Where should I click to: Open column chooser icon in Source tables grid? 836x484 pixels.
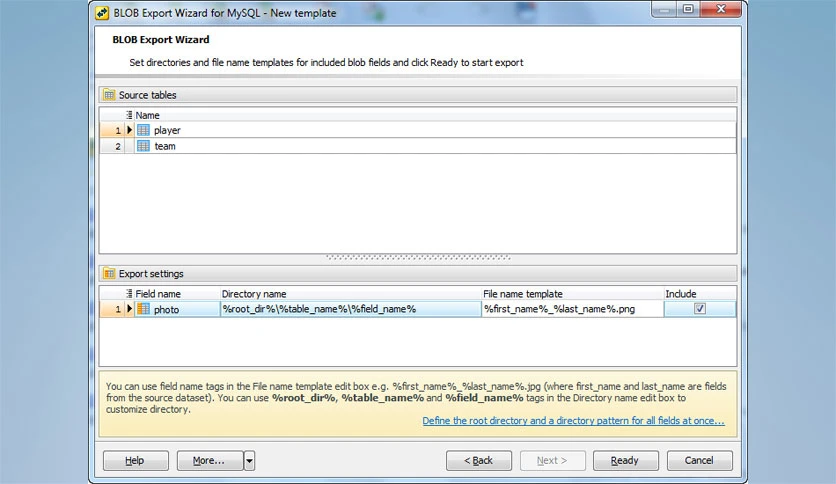[129, 115]
